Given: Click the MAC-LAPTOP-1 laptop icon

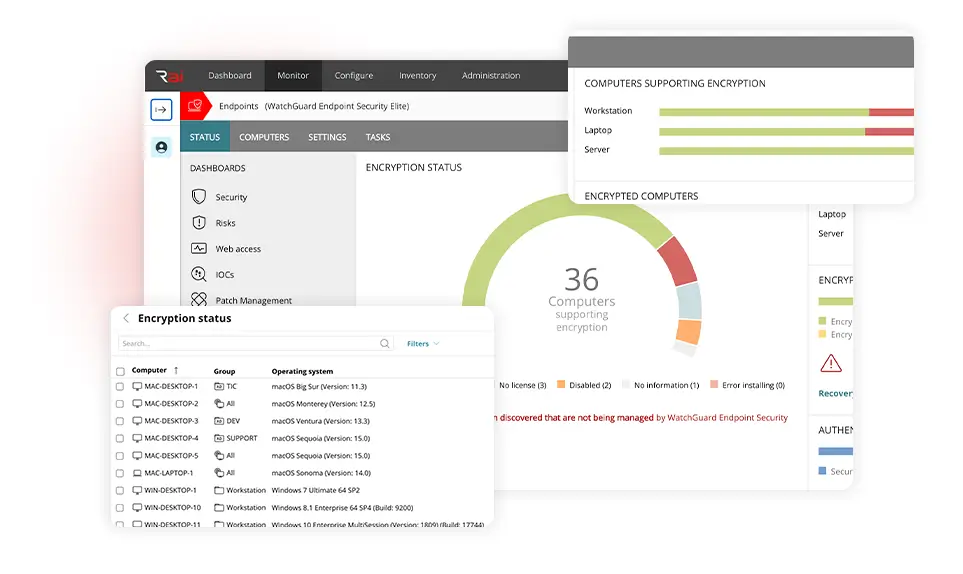Looking at the screenshot, I should pos(137,473).
